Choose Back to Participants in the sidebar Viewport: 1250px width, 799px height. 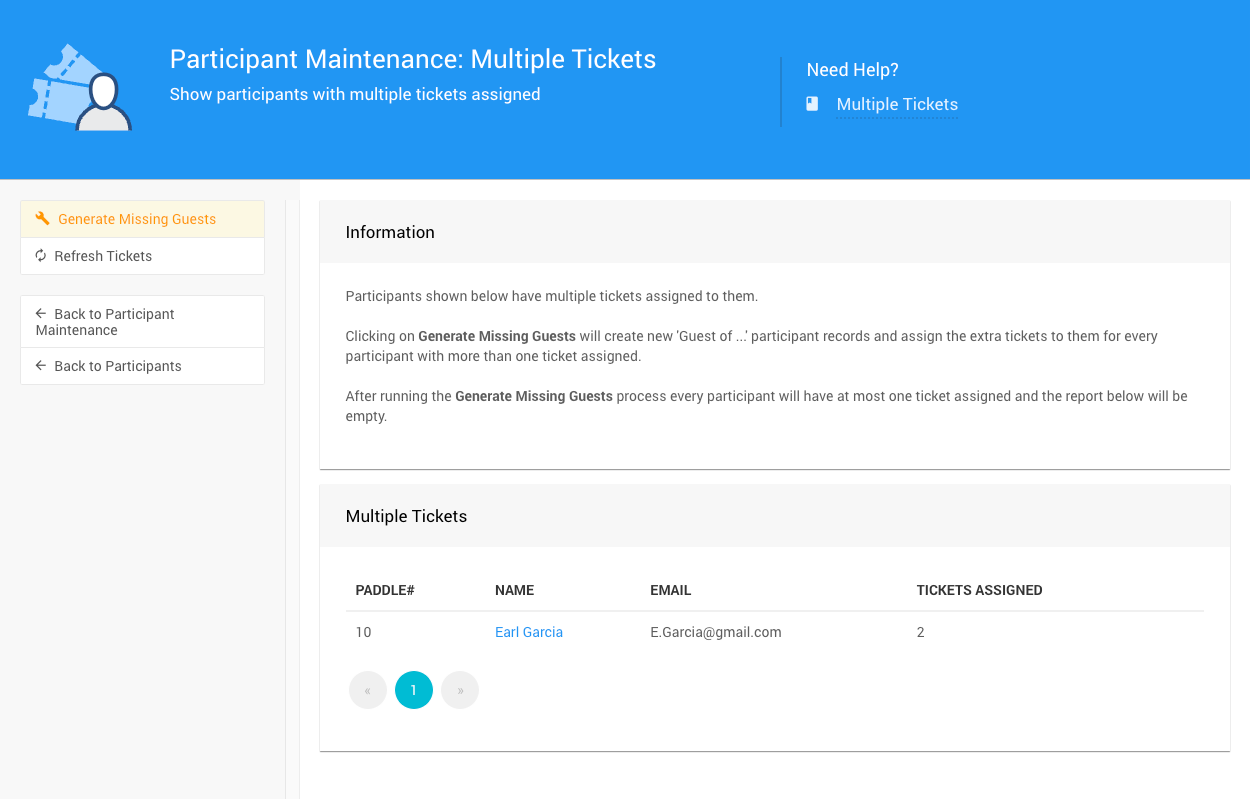tap(118, 366)
